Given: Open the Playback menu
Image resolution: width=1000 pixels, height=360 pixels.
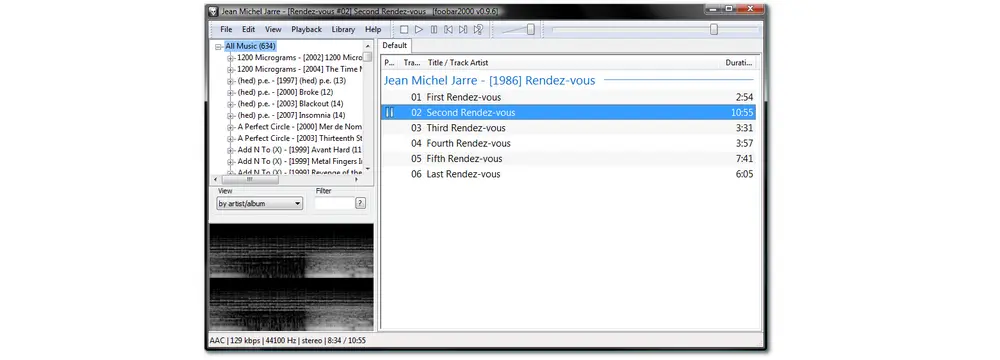Looking at the screenshot, I should tap(307, 29).
